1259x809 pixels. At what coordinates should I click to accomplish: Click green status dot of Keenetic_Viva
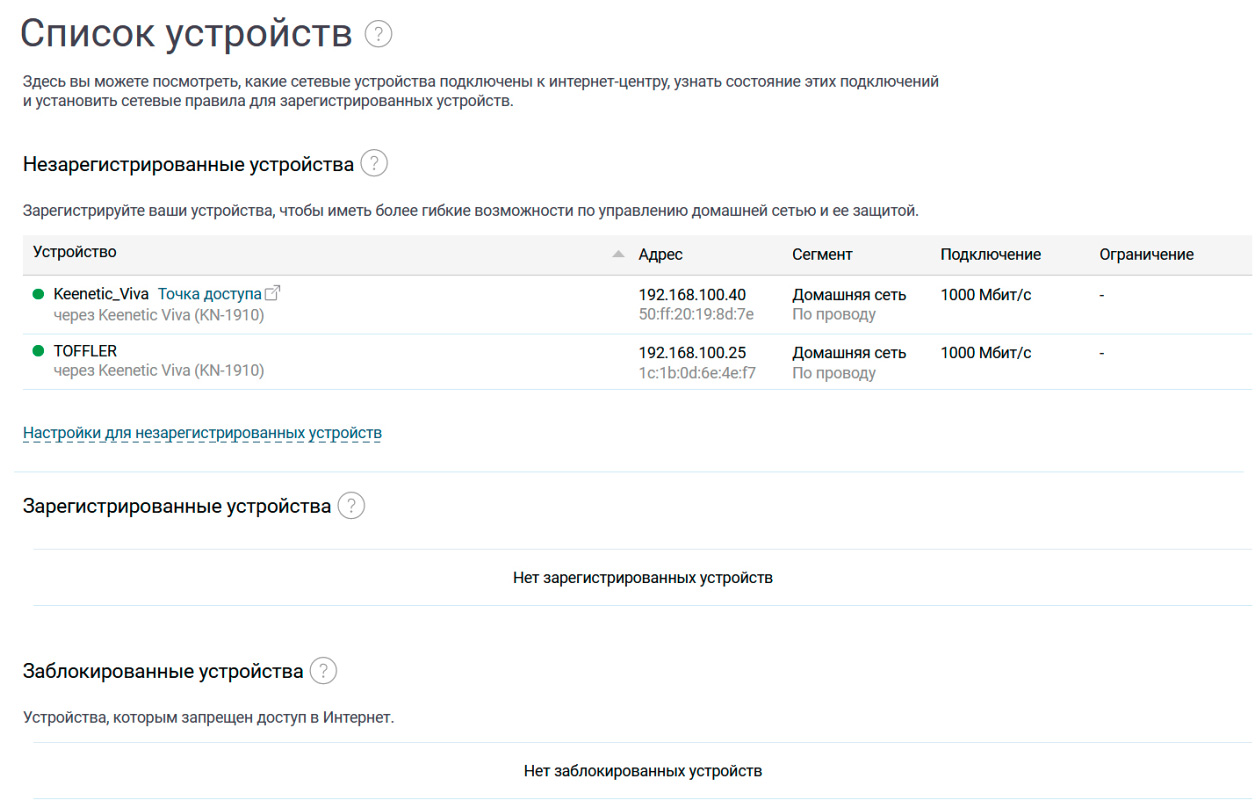(39, 294)
